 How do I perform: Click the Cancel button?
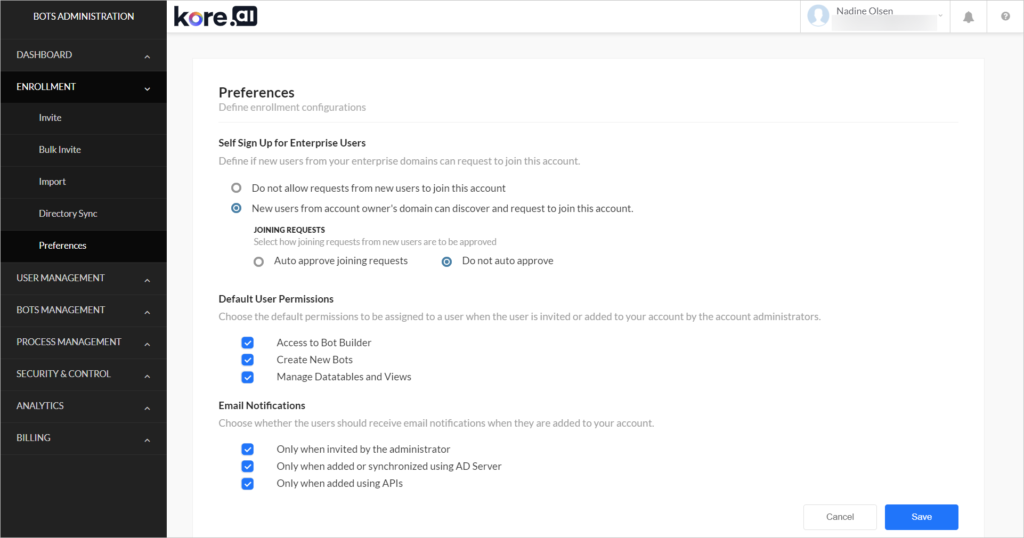840,516
